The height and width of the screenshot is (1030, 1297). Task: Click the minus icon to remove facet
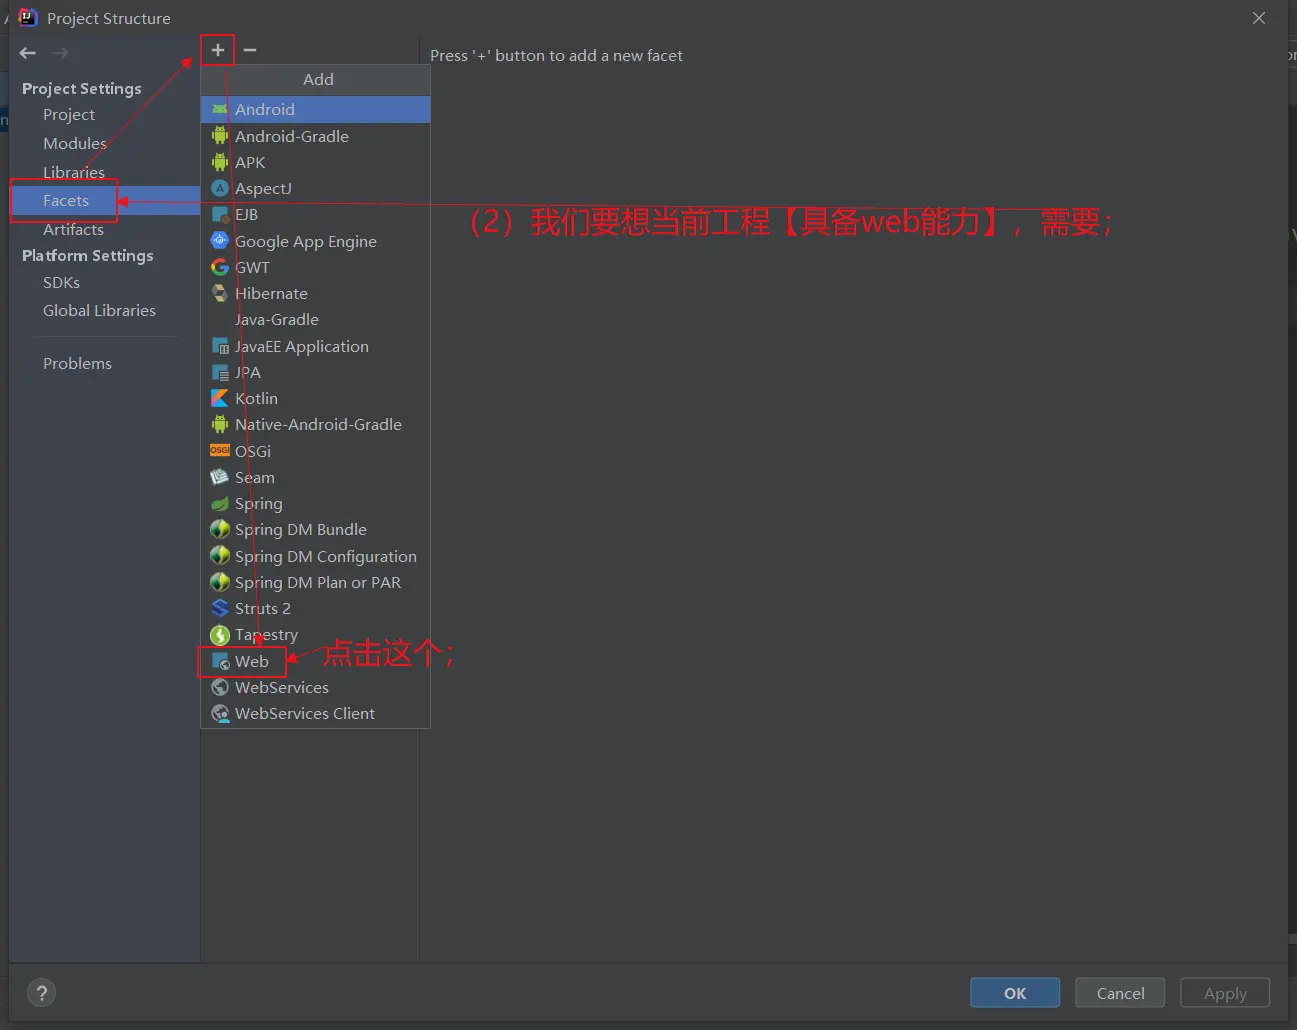pyautogui.click(x=250, y=50)
